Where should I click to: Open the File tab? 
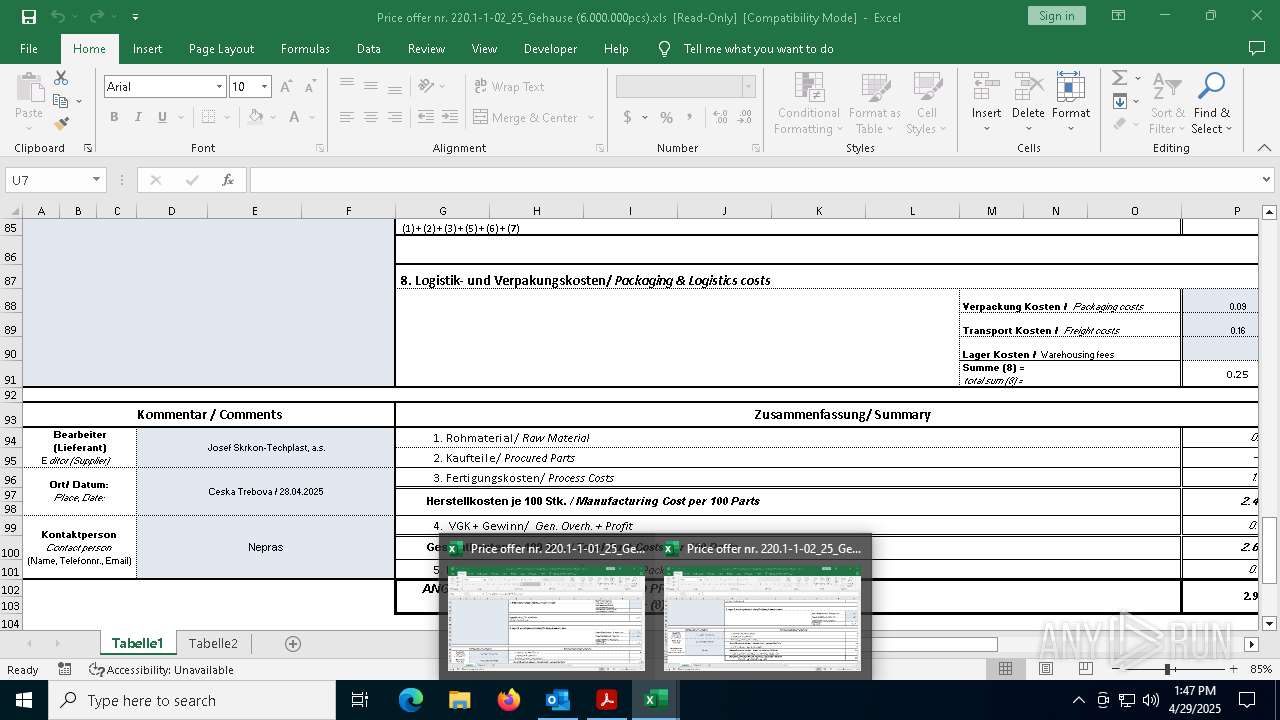pos(29,49)
